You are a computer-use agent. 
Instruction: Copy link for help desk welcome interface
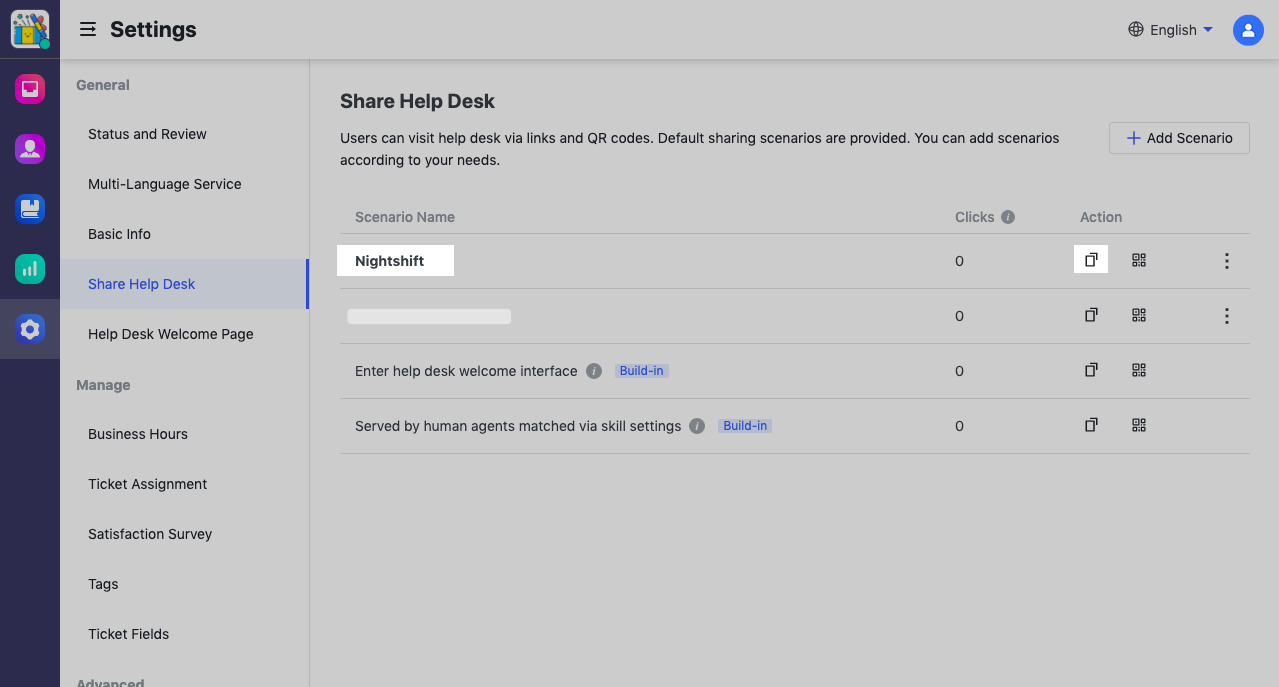tap(1091, 370)
